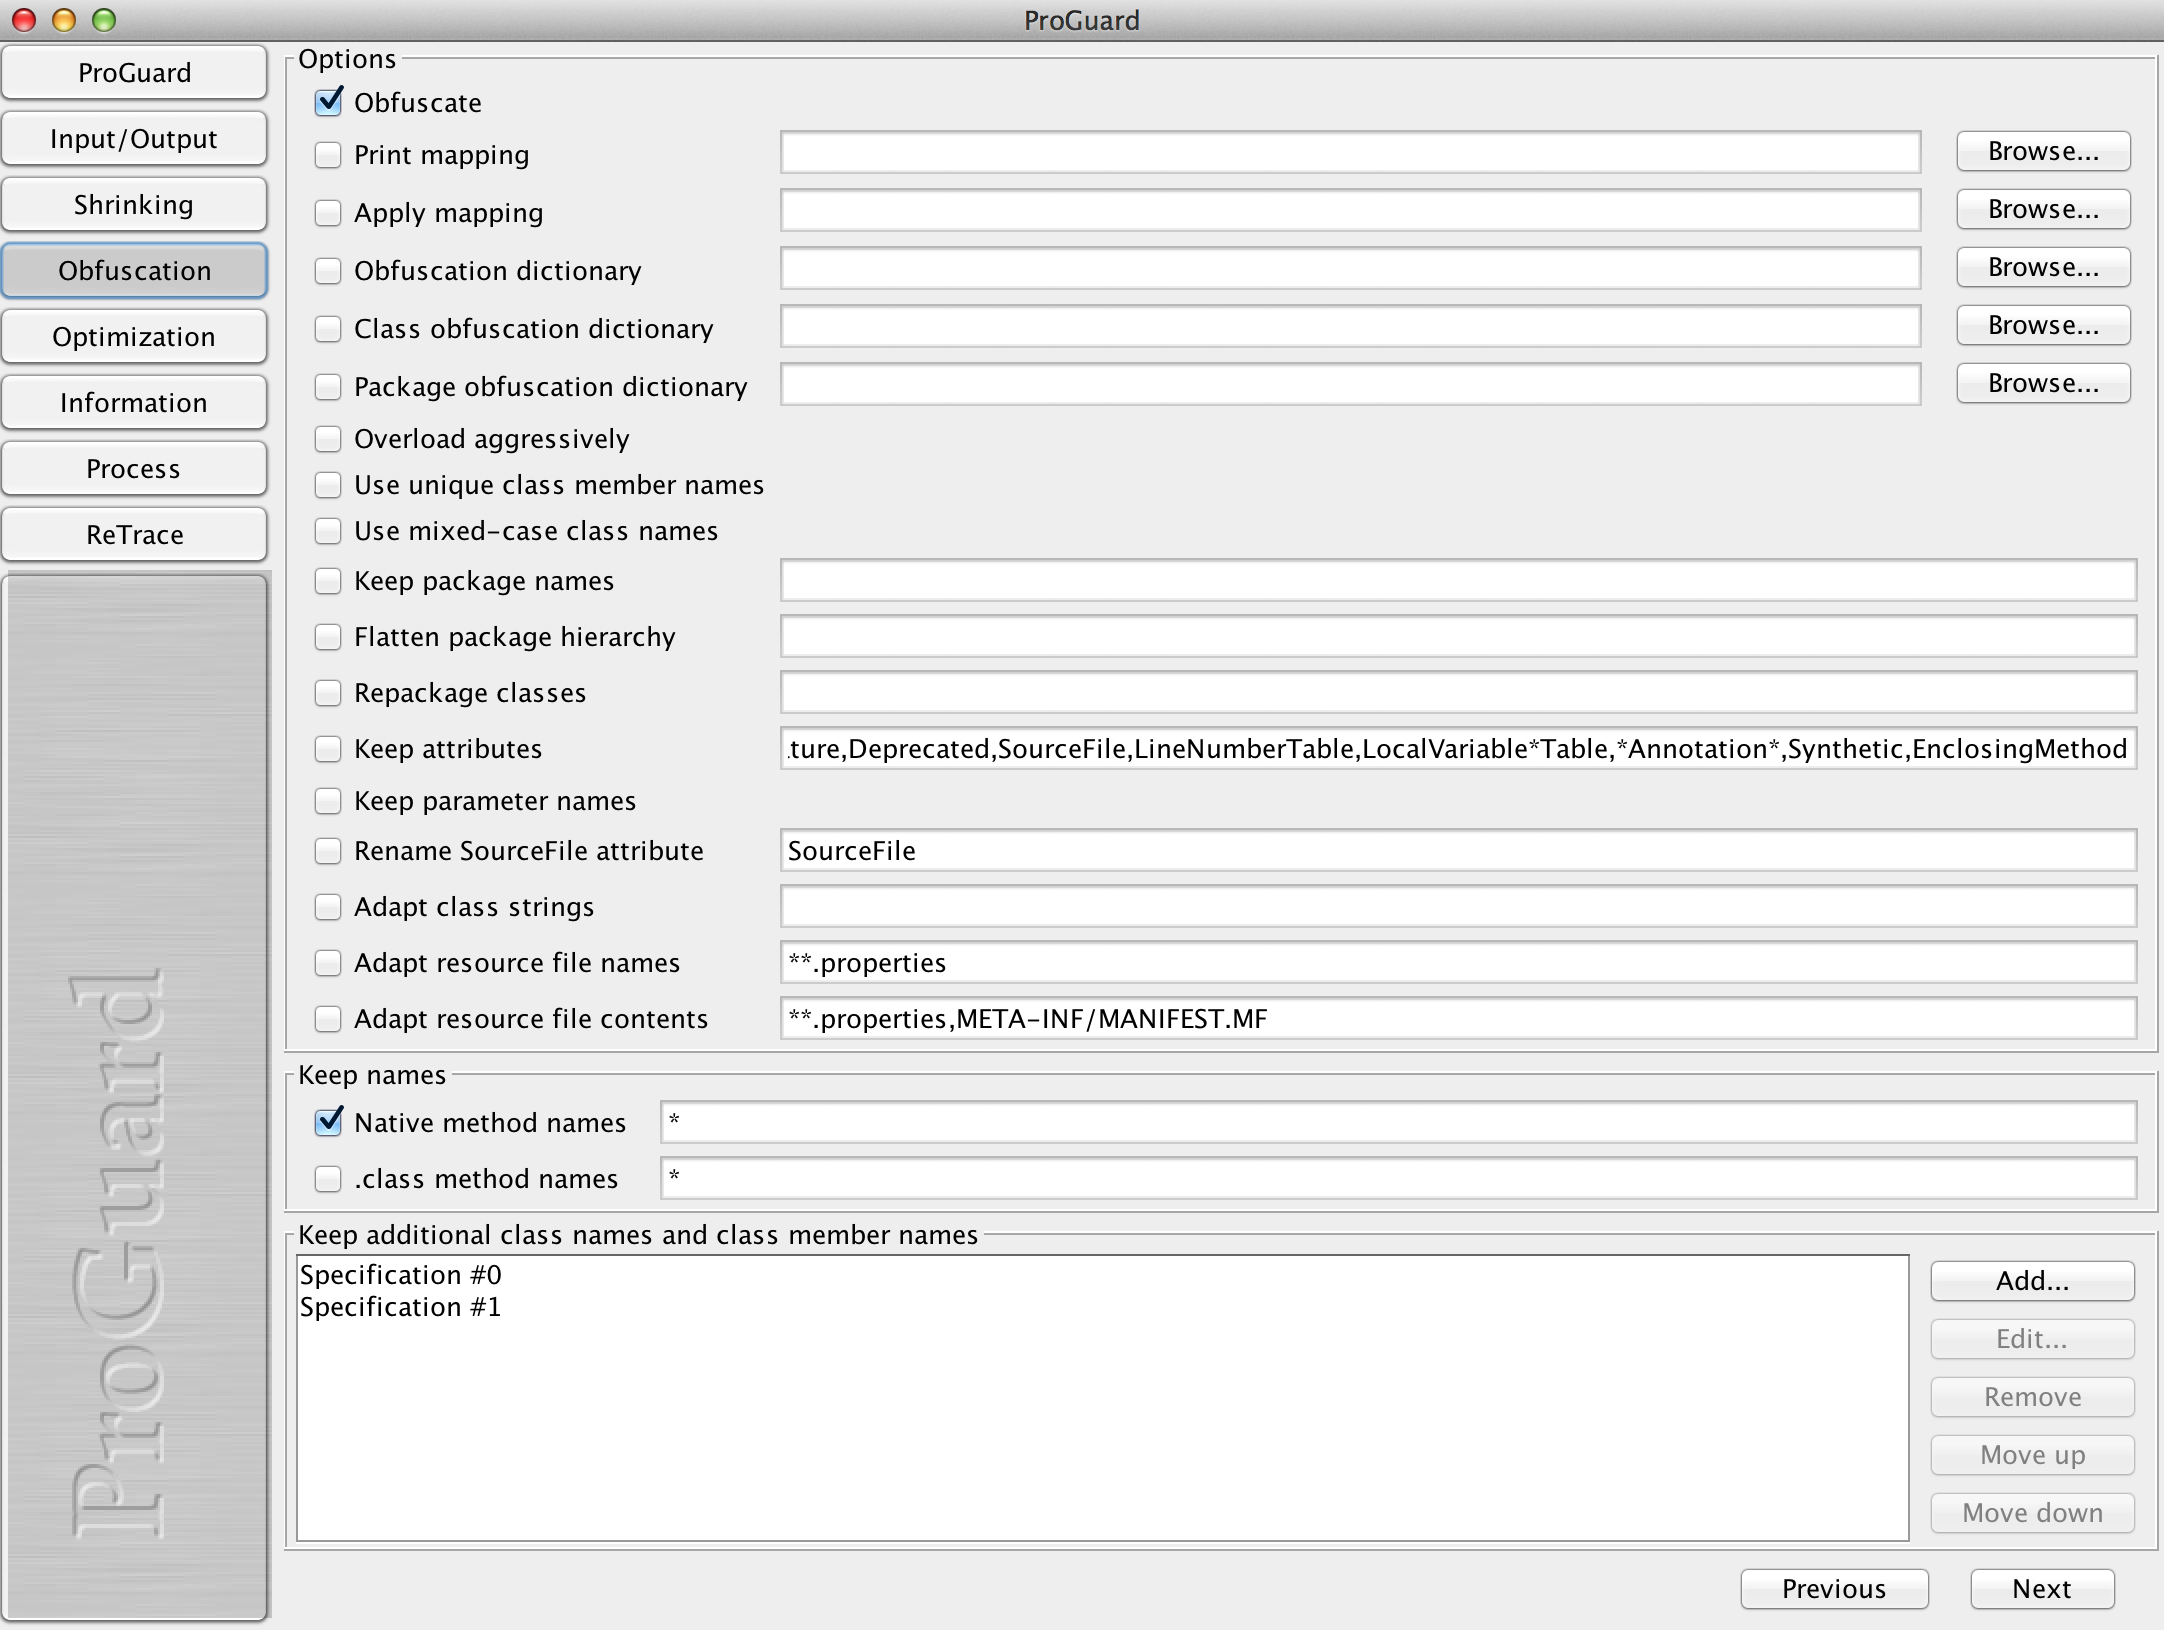Enable Keep parameter names

tap(328, 801)
